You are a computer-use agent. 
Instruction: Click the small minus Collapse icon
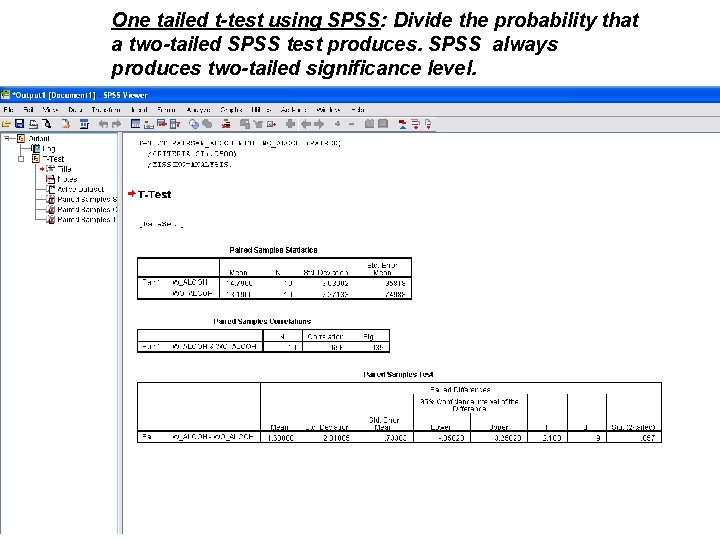pos(351,124)
